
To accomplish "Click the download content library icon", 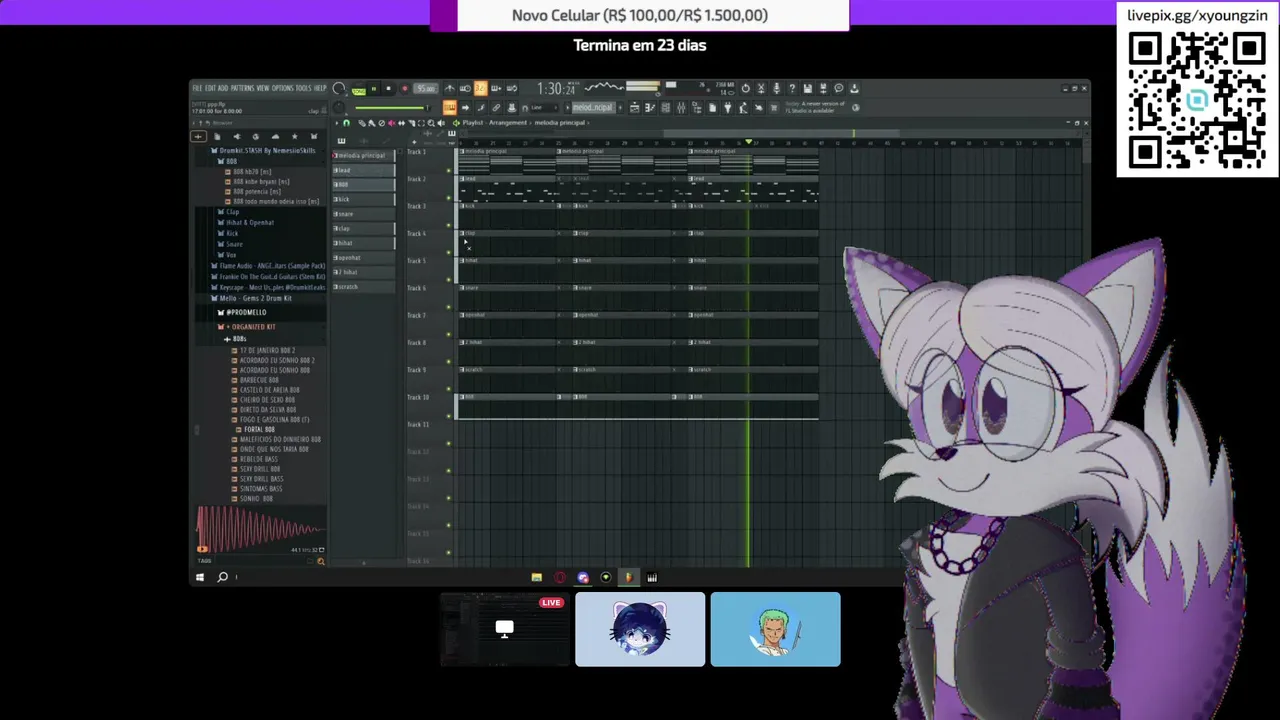I will pos(854,88).
